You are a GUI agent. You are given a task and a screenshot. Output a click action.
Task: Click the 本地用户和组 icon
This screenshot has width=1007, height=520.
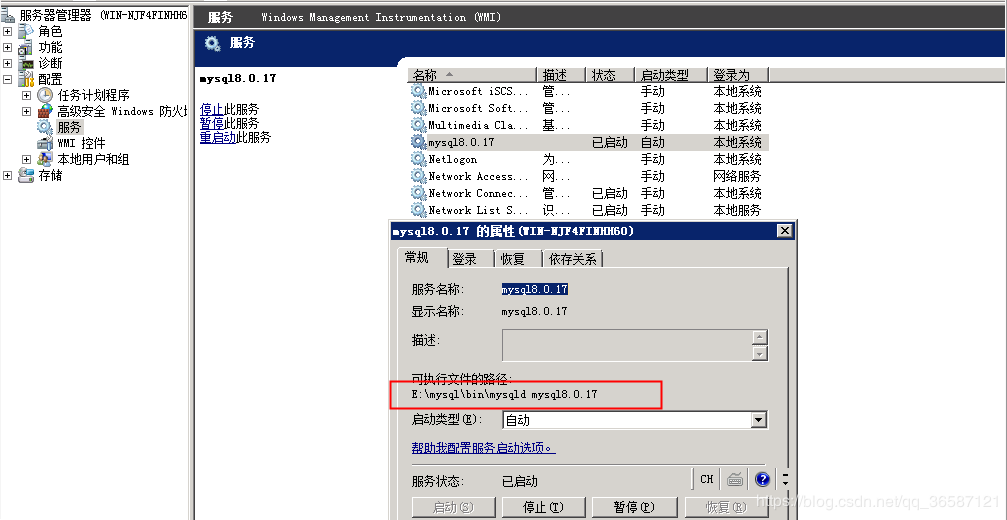pyautogui.click(x=45, y=159)
